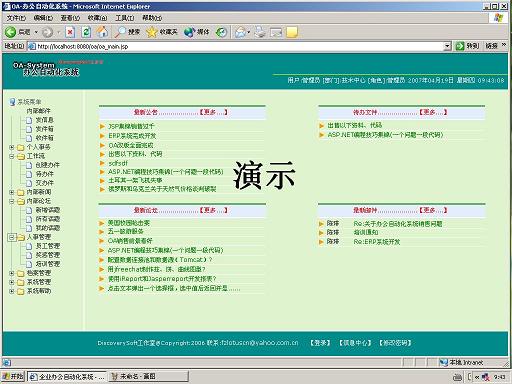Click the 链接 links bar button
Viewport: 512px width, 384px height.
pyautogui.click(x=491, y=46)
